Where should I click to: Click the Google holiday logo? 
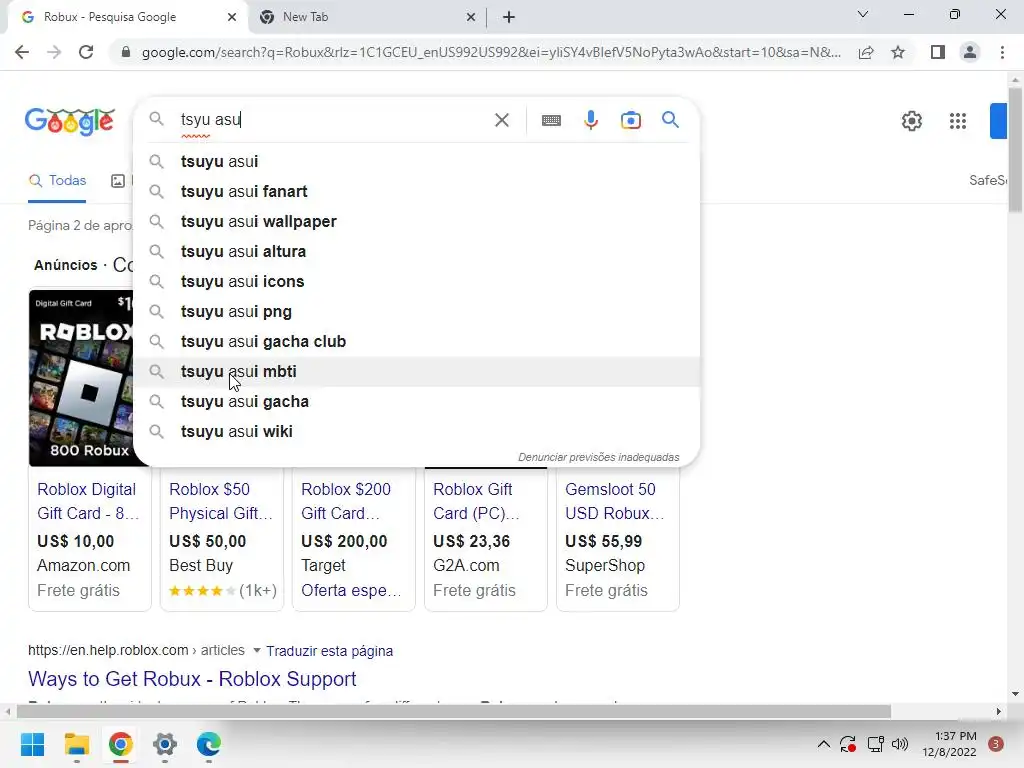[70, 121]
